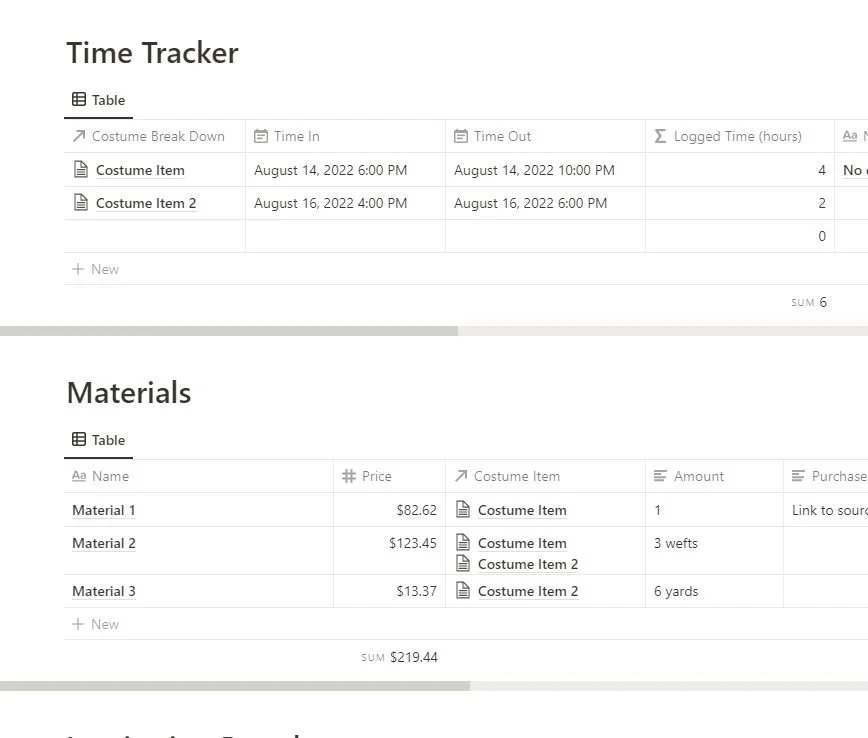The height and width of the screenshot is (738, 868).
Task: Open Costume Item 2 in Time Tracker second row
Action: 146,204
